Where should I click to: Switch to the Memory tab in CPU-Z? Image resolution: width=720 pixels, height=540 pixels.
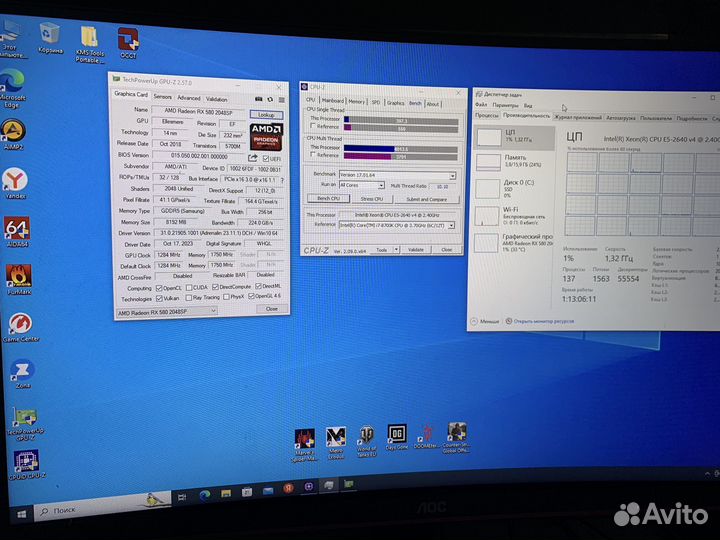[356, 101]
